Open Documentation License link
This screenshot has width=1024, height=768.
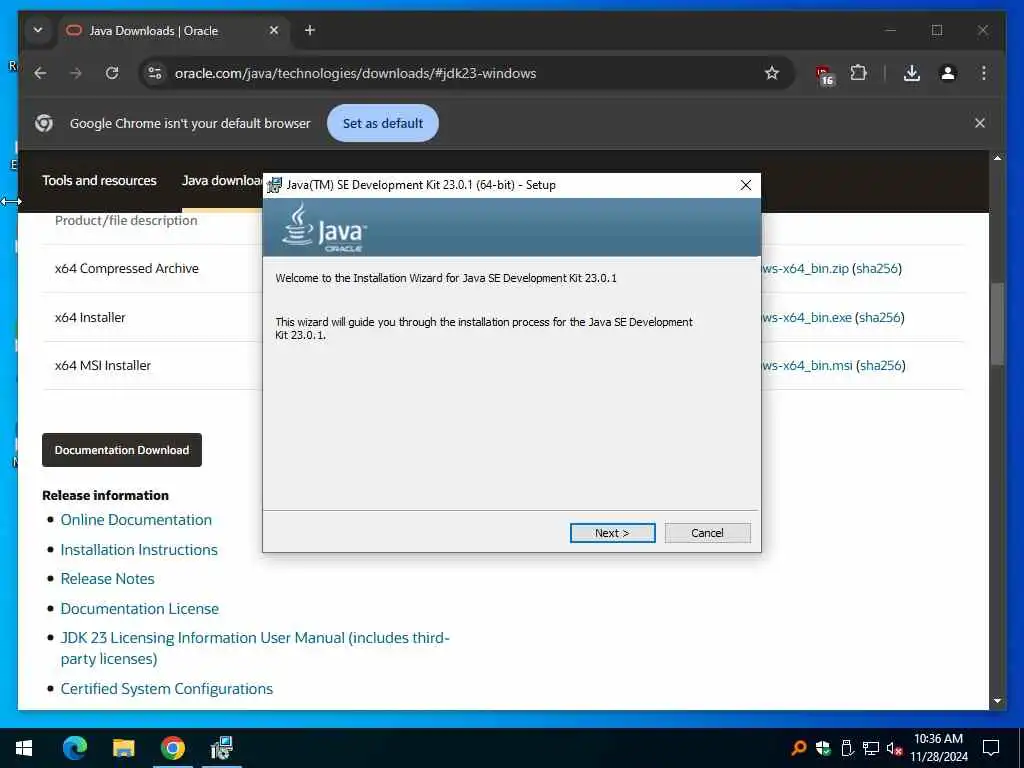(x=140, y=609)
